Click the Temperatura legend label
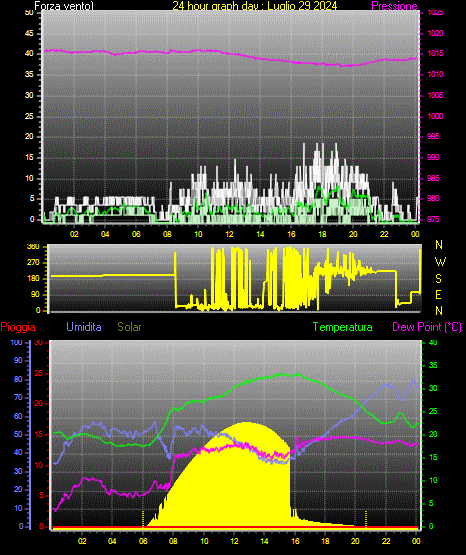The height and width of the screenshot is (555, 466). coord(343,327)
